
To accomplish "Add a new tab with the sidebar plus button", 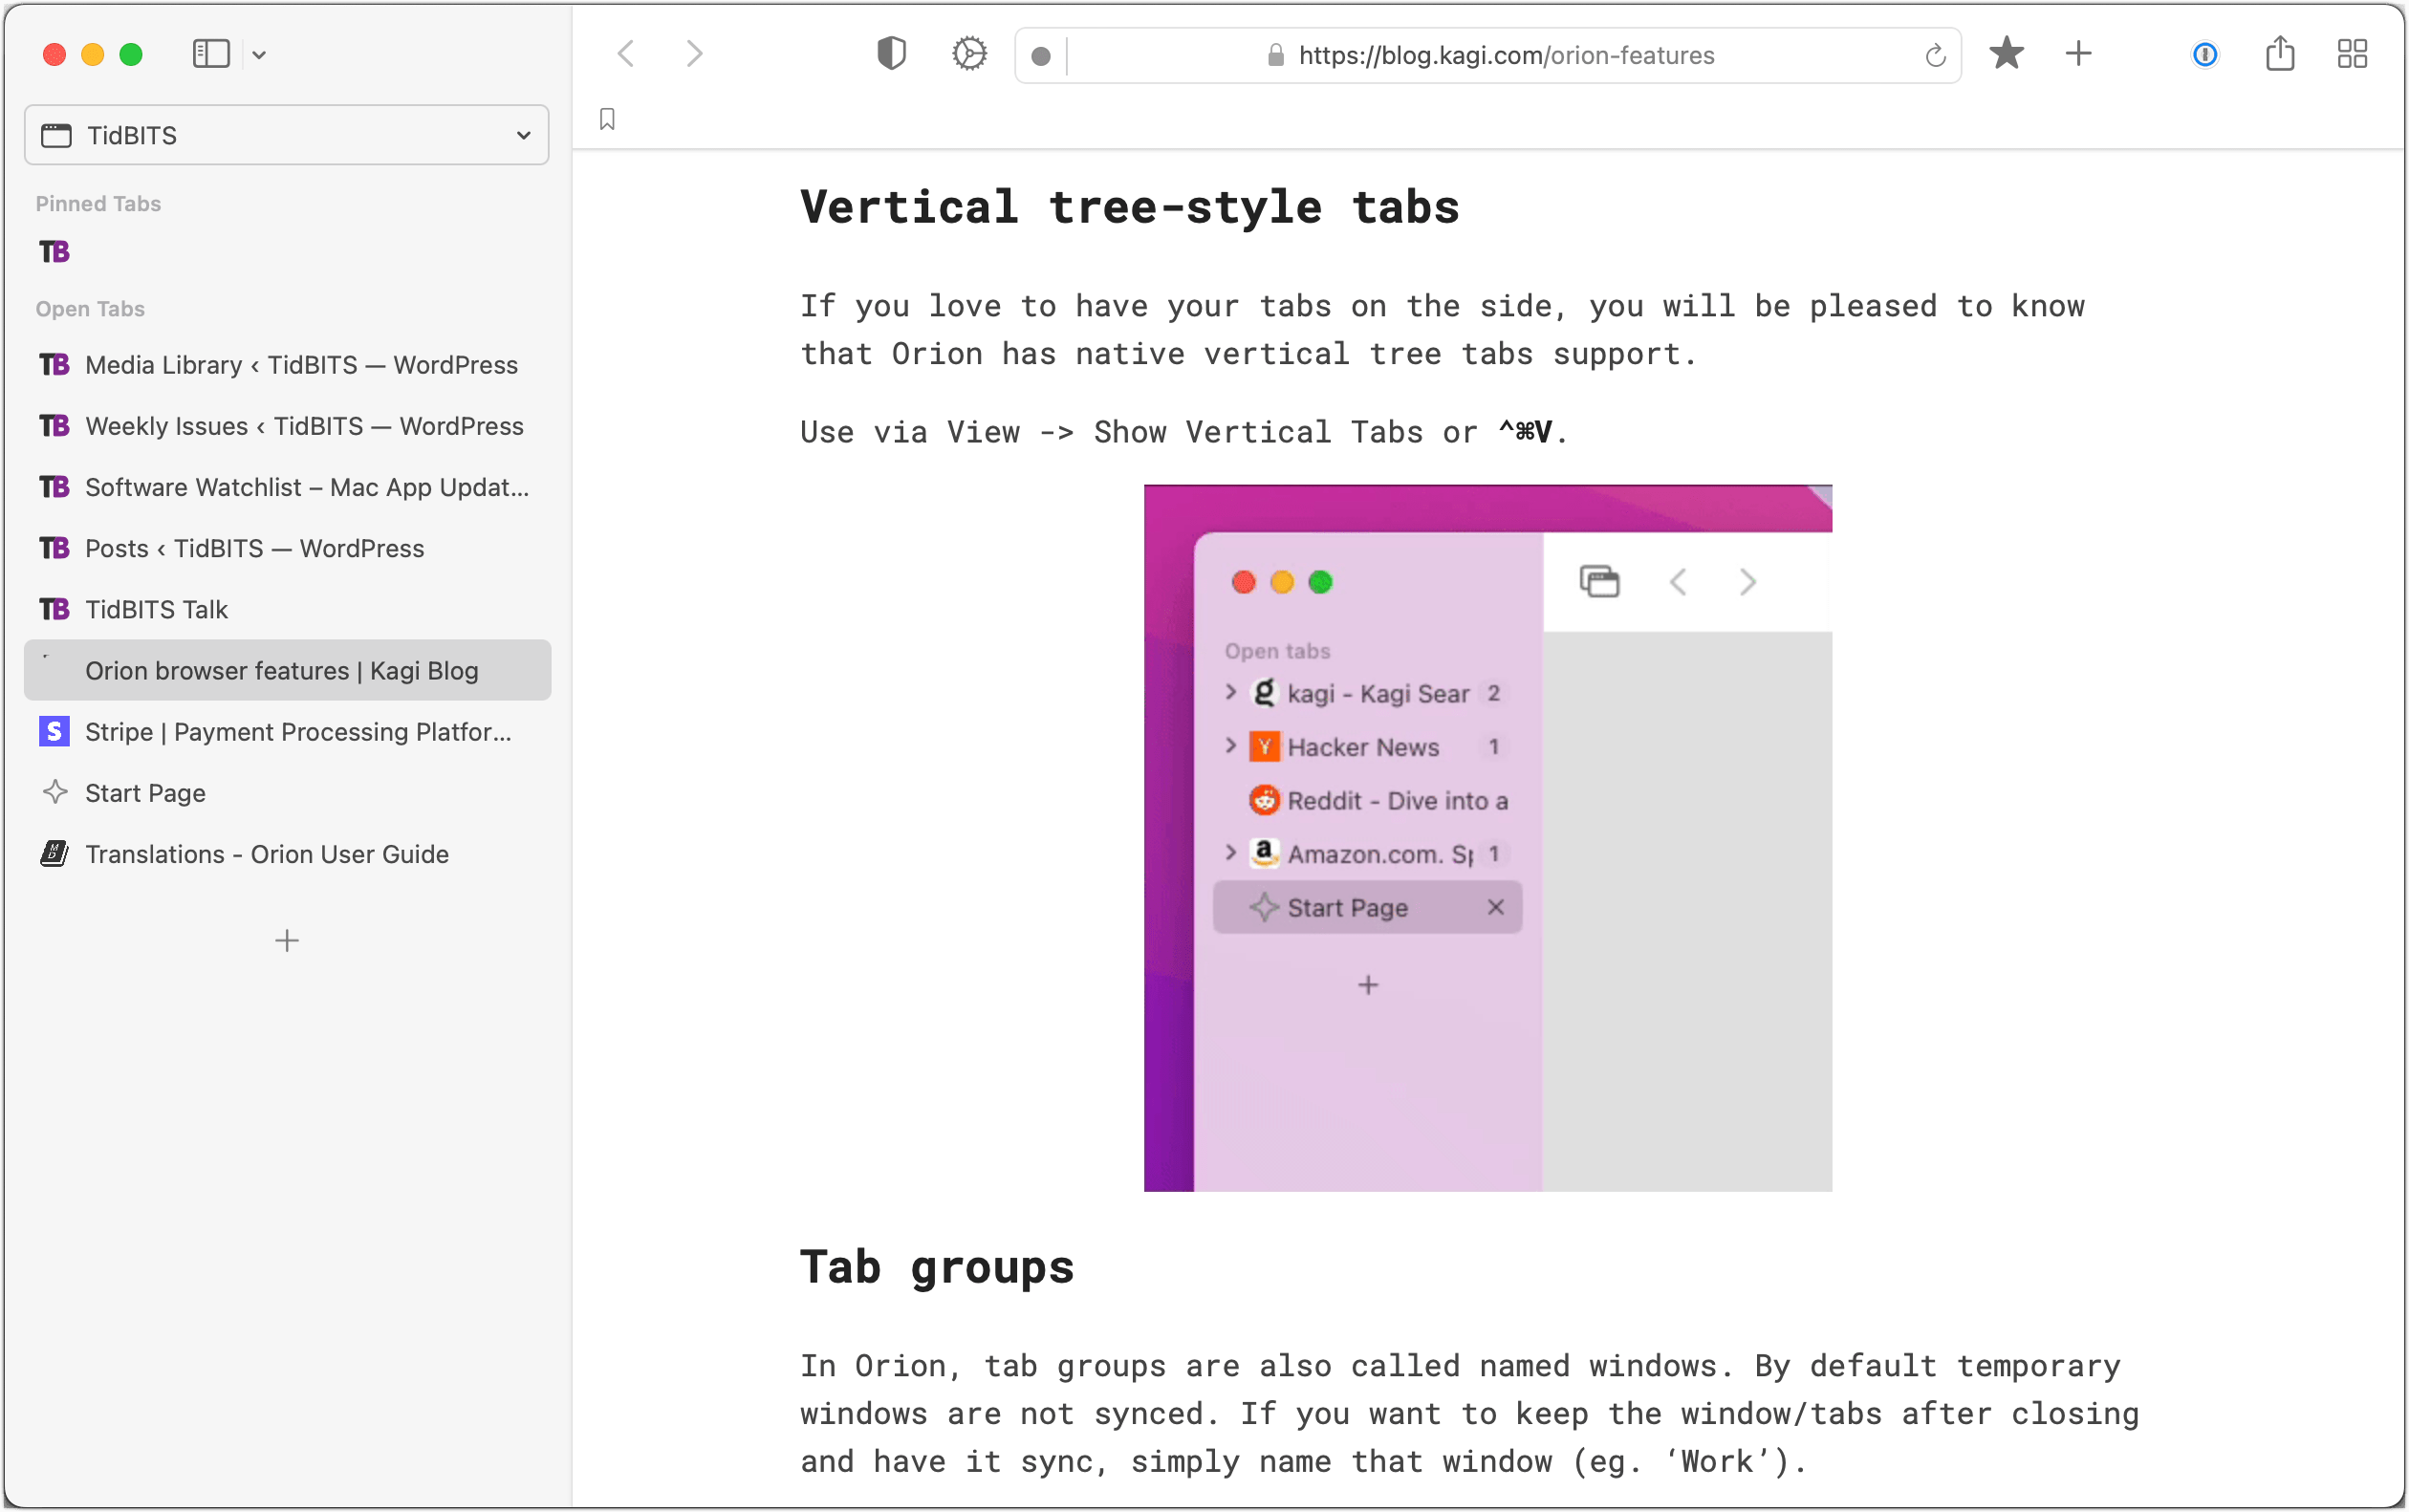I will (x=286, y=940).
